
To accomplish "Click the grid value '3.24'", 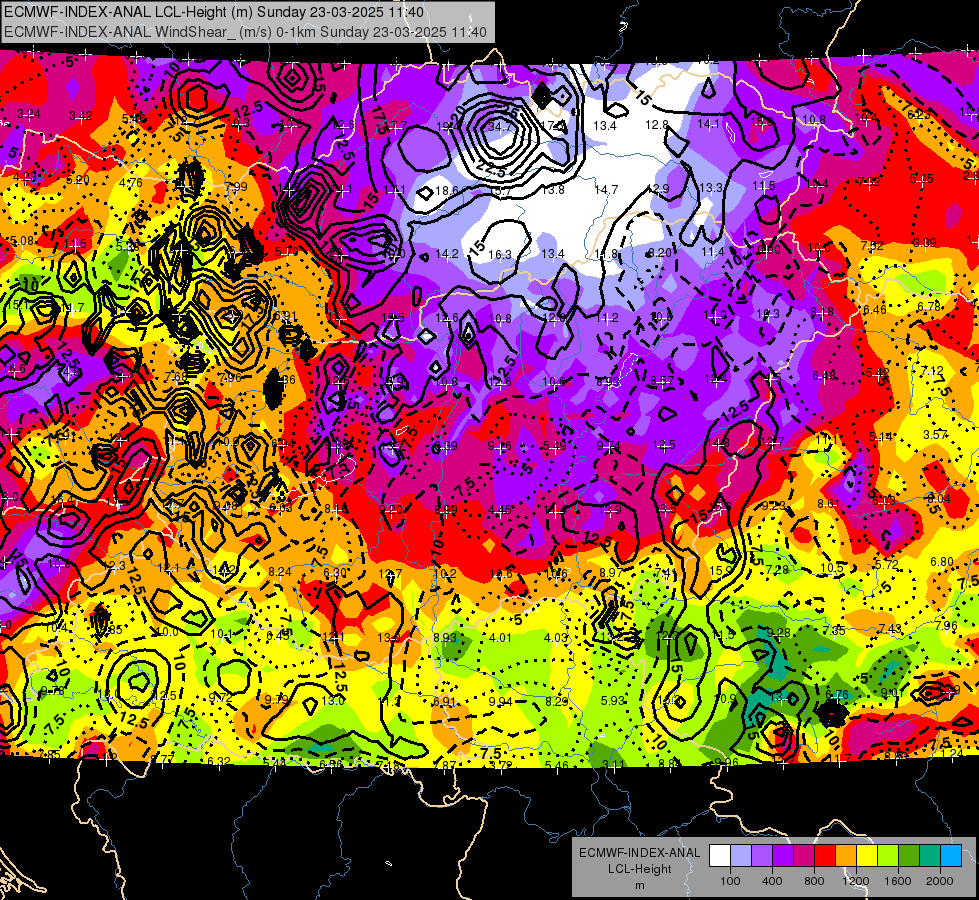I will pyautogui.click(x=29, y=114).
